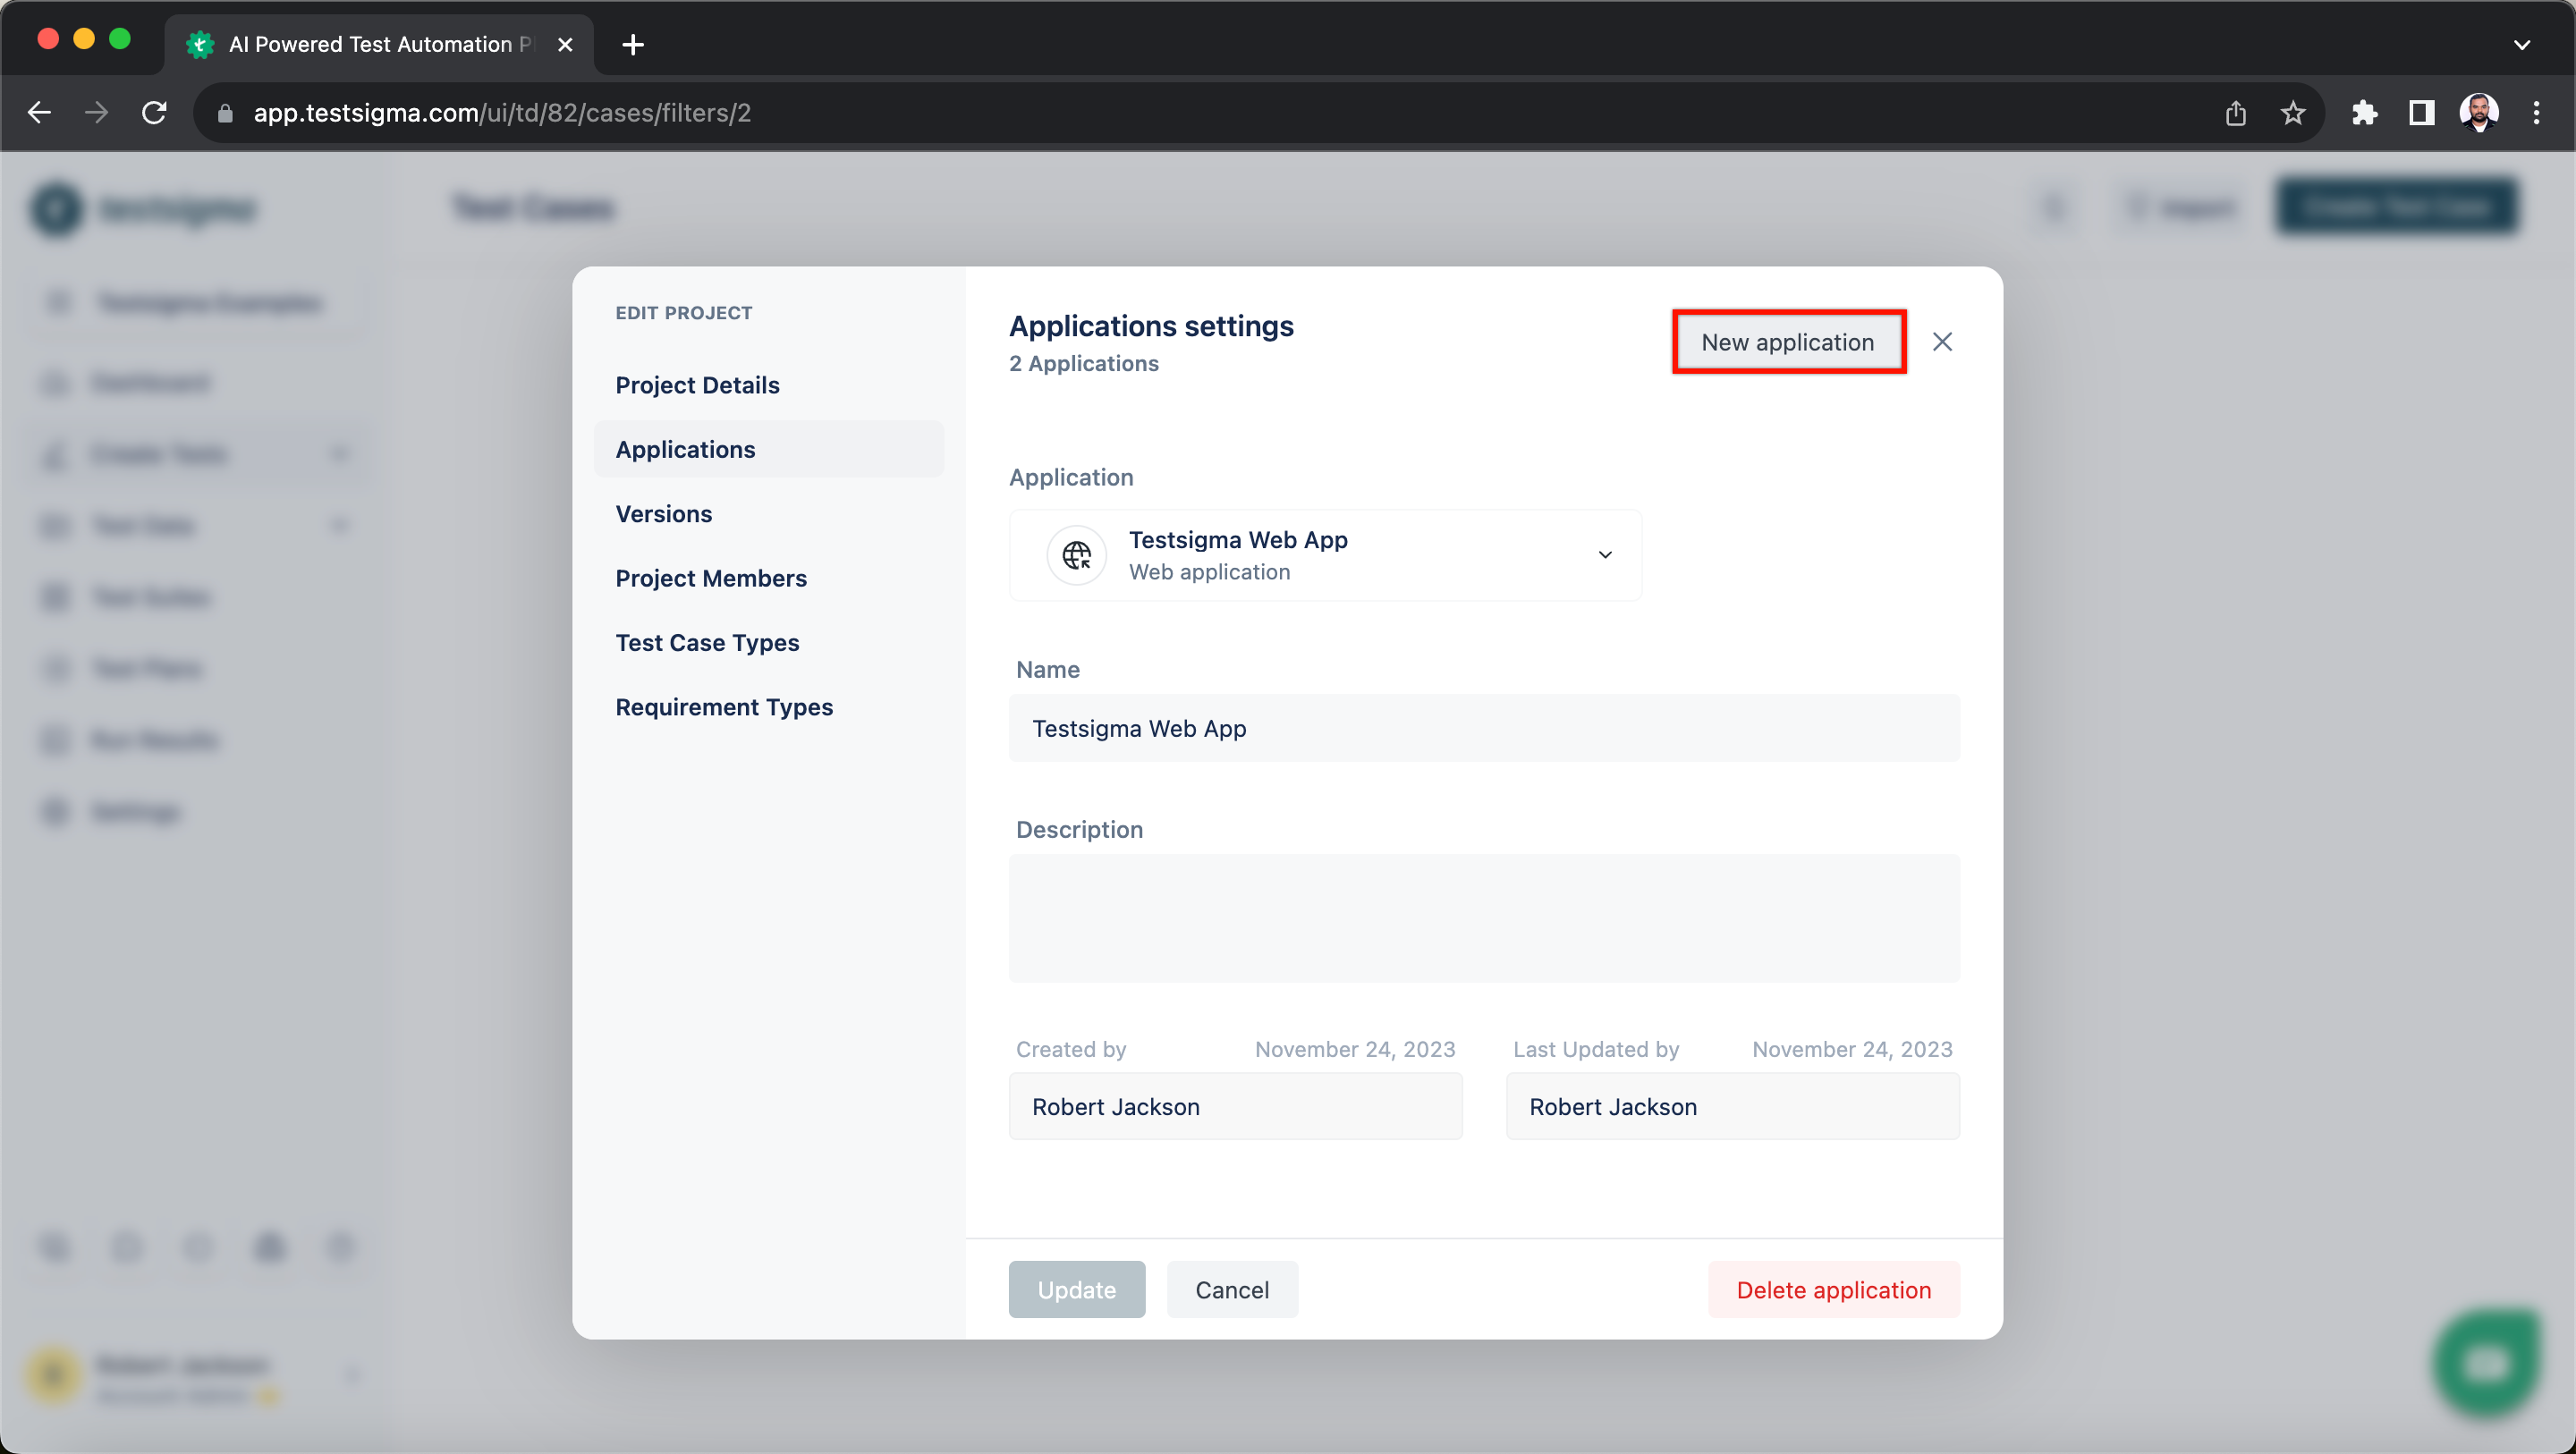The height and width of the screenshot is (1454, 2576).
Task: Click the Update button
Action: coord(1076,1289)
